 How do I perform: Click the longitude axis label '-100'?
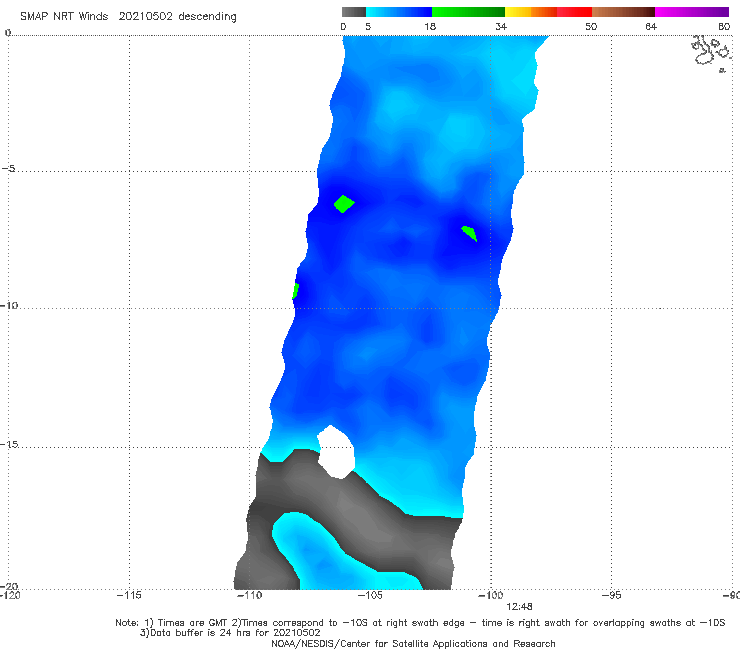click(491, 595)
